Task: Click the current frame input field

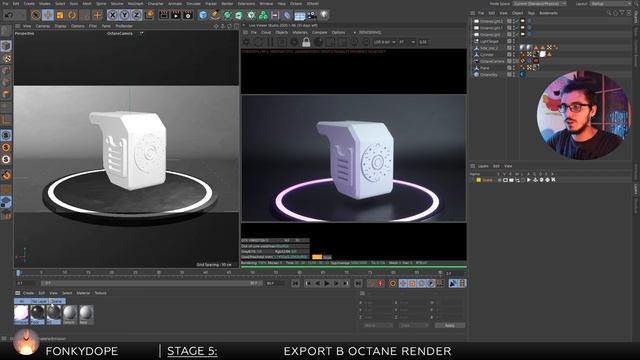Action: tap(27, 283)
